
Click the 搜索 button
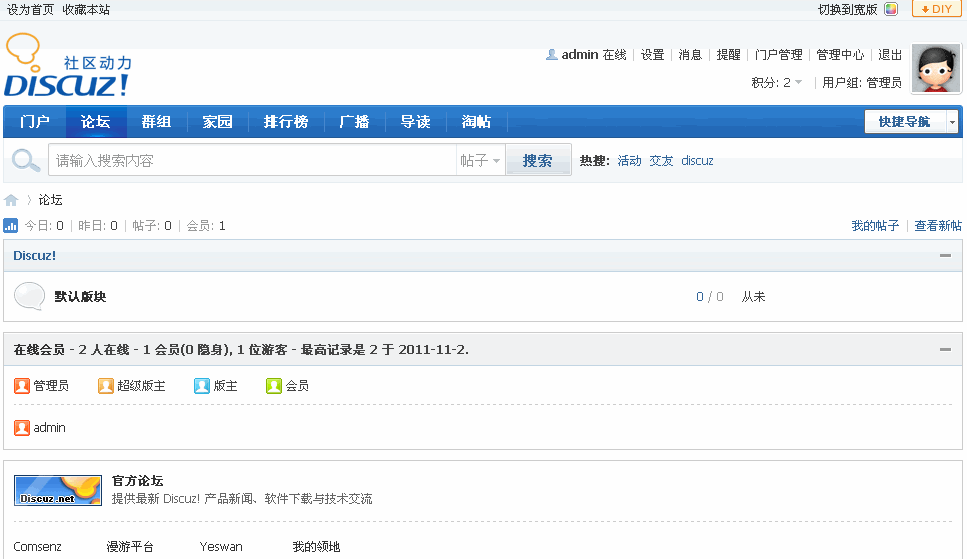[x=538, y=160]
